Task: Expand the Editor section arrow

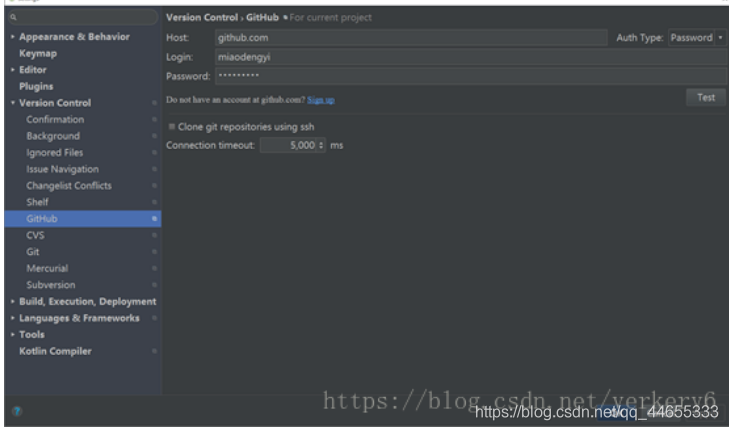Action: pos(13,70)
